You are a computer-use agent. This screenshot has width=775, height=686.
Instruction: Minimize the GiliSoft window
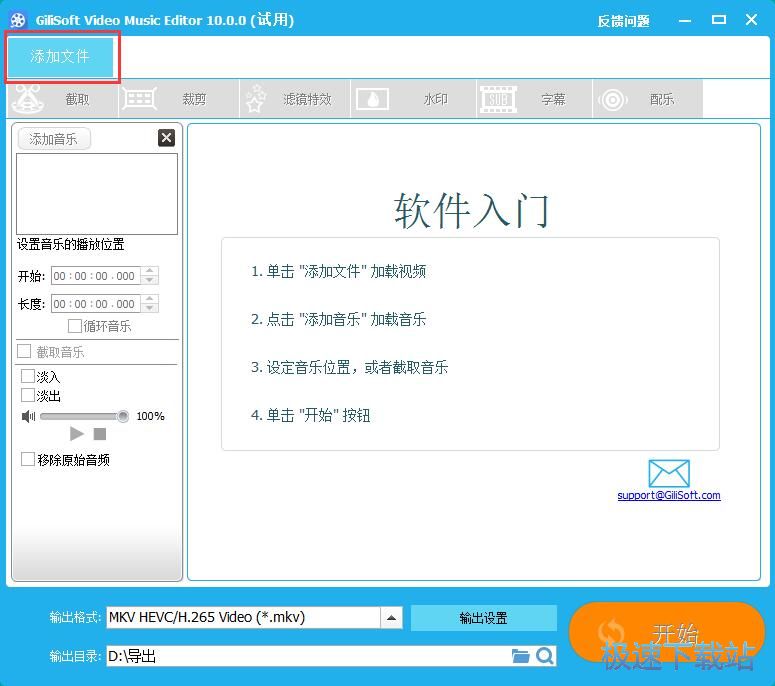pyautogui.click(x=685, y=21)
